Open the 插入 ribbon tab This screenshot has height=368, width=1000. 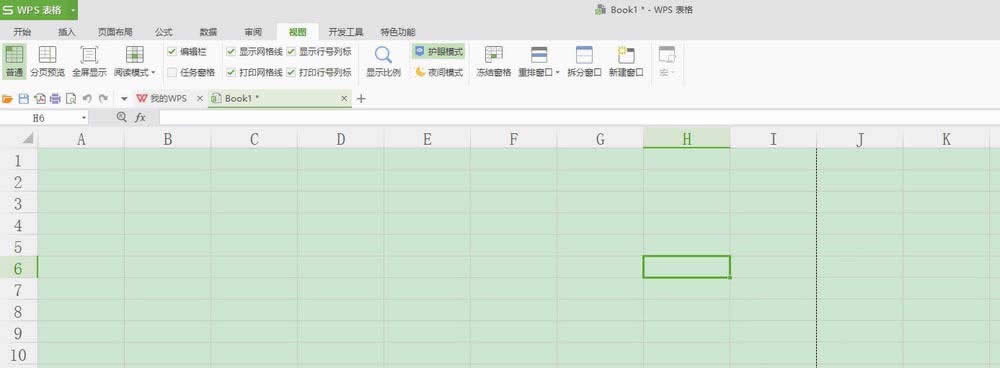click(x=66, y=32)
